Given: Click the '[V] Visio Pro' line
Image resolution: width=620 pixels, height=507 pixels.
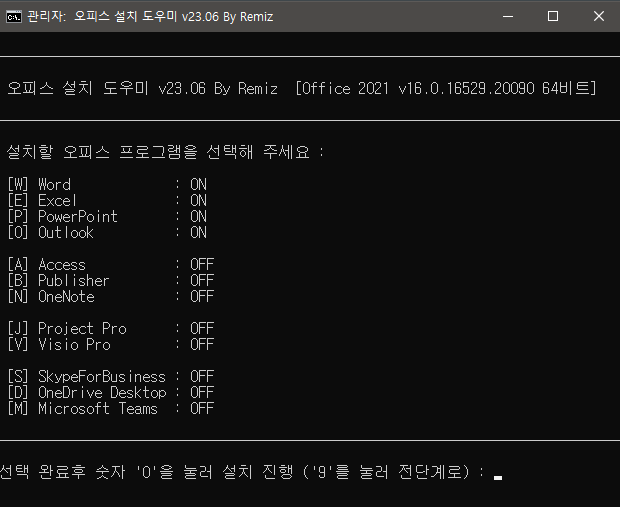Looking at the screenshot, I should [x=111, y=344].
